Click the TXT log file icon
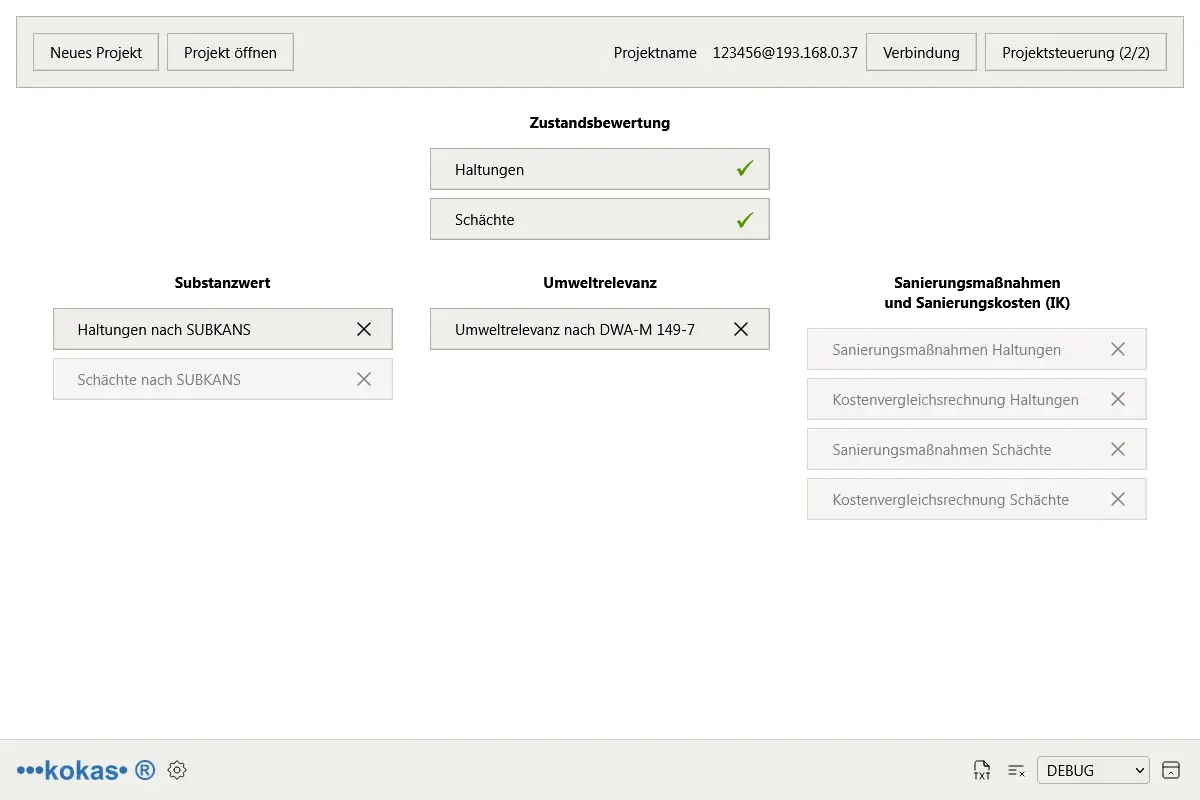This screenshot has height=800, width=1200. 982,770
